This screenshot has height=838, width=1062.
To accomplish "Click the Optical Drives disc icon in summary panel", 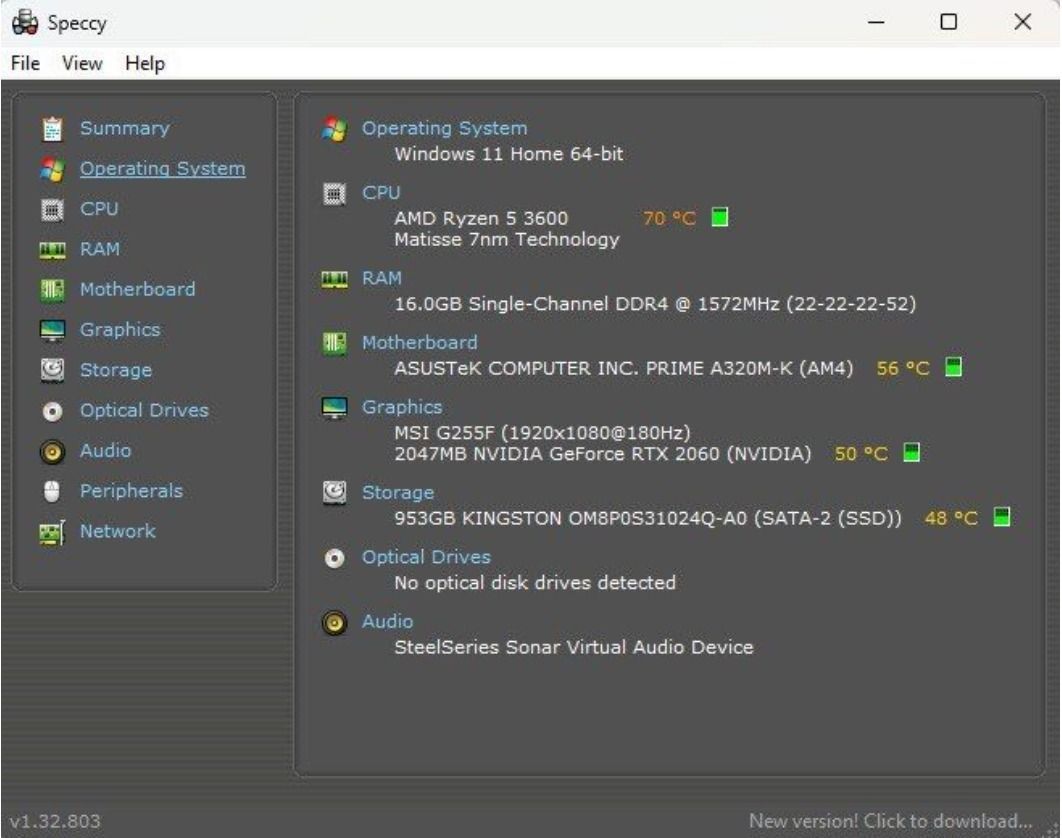I will click(x=335, y=558).
